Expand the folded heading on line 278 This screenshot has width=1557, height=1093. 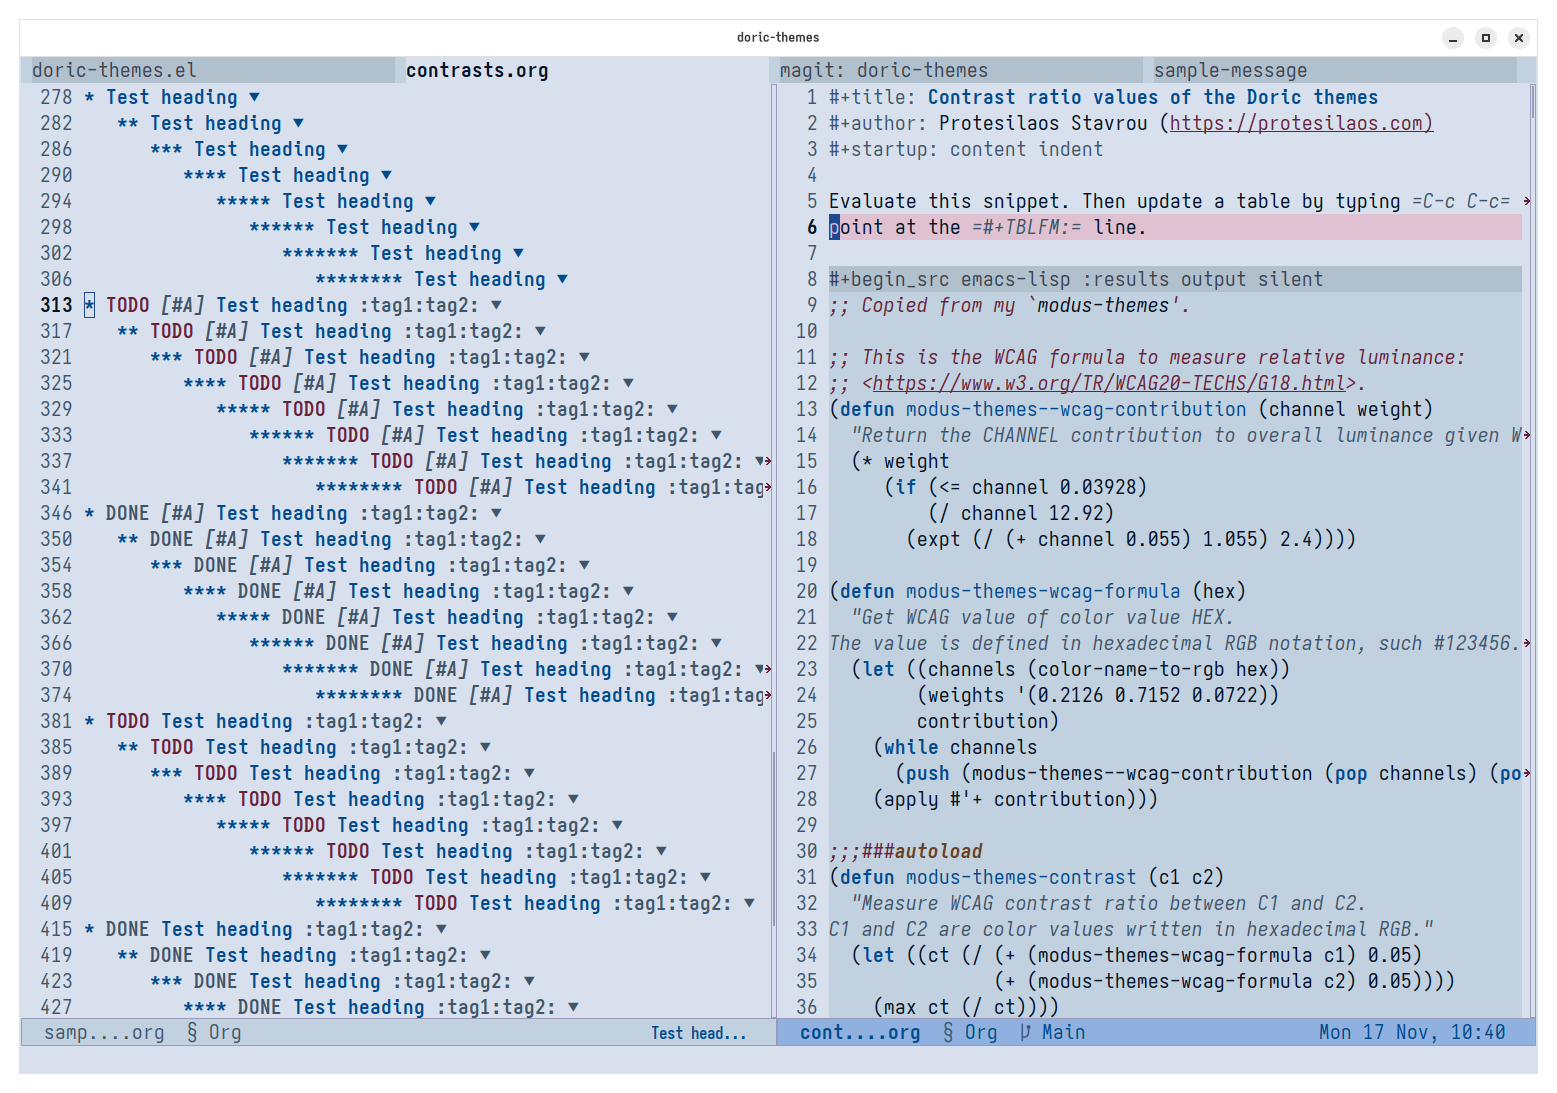point(254,97)
